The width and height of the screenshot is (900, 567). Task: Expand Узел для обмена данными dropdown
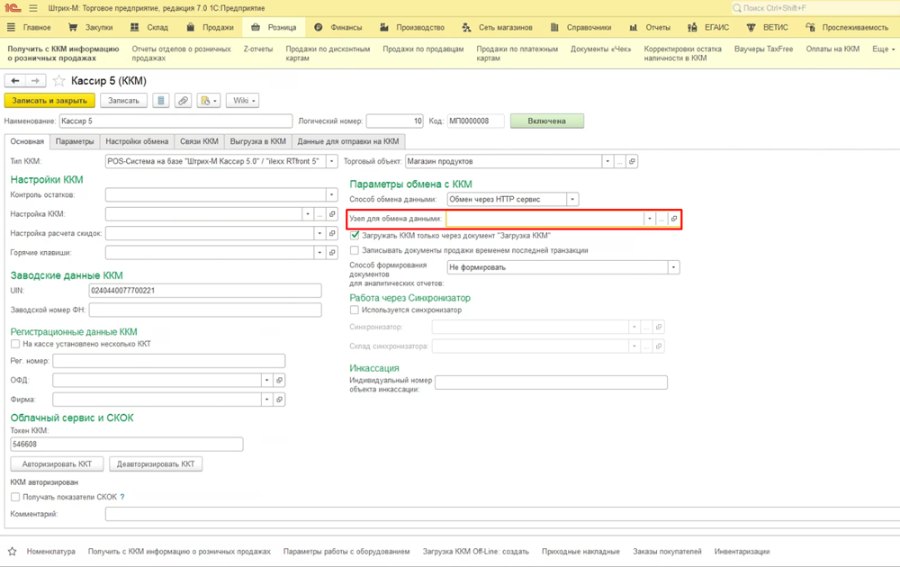650,219
